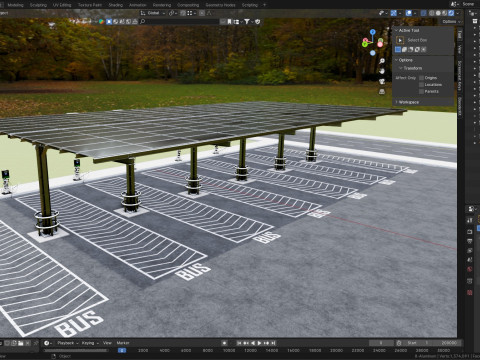Open the Options dropdown in viewport header

pos(452,21)
